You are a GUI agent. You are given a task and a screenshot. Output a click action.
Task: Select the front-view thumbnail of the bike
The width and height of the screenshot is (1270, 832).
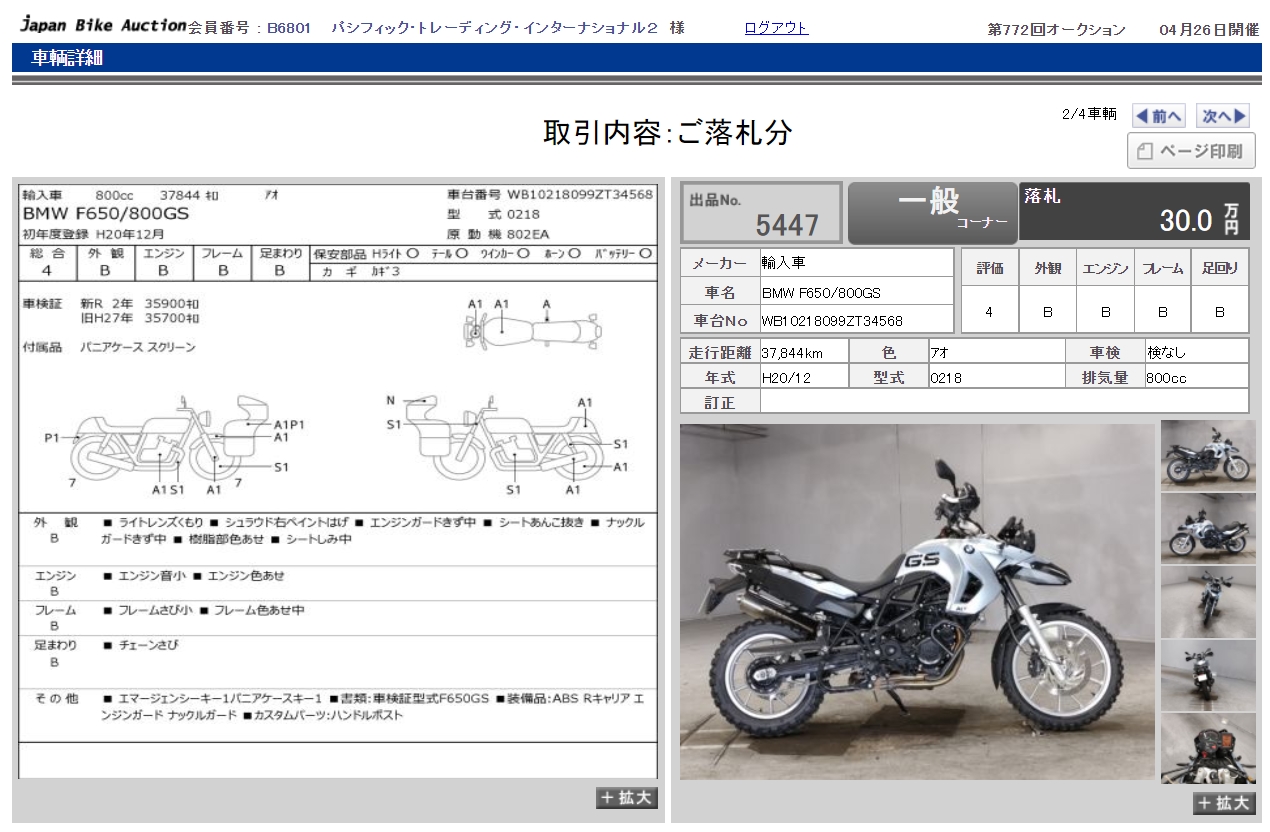(x=1208, y=601)
